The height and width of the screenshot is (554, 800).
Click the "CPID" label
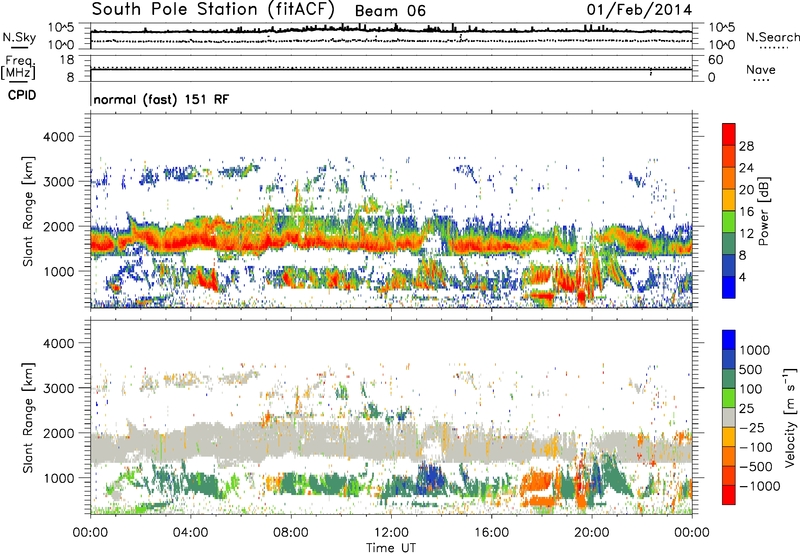(x=22, y=95)
